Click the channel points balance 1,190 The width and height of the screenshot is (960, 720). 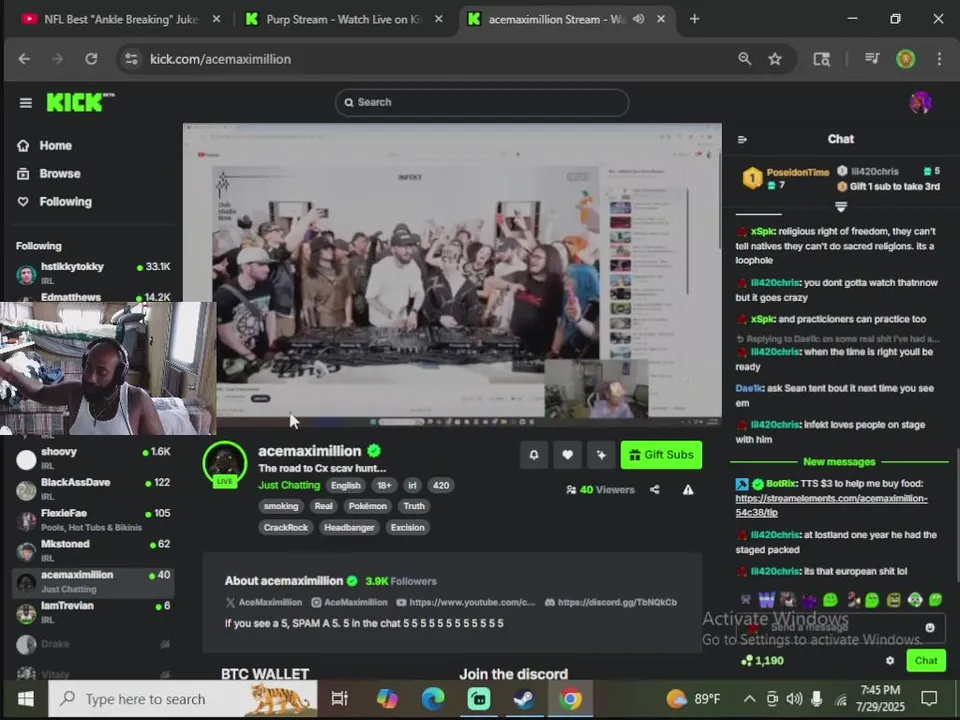click(762, 661)
